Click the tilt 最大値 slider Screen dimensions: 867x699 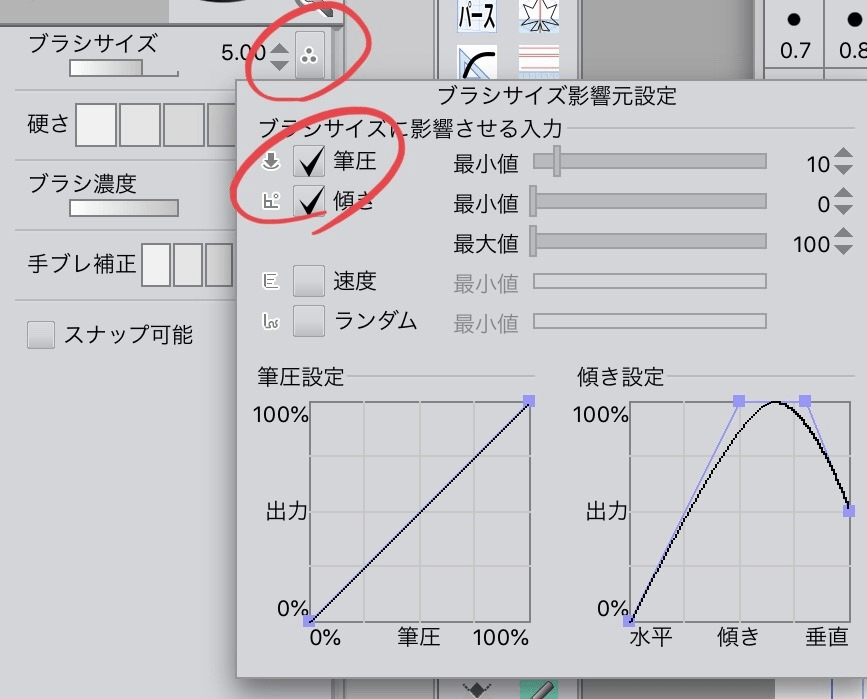(x=650, y=241)
